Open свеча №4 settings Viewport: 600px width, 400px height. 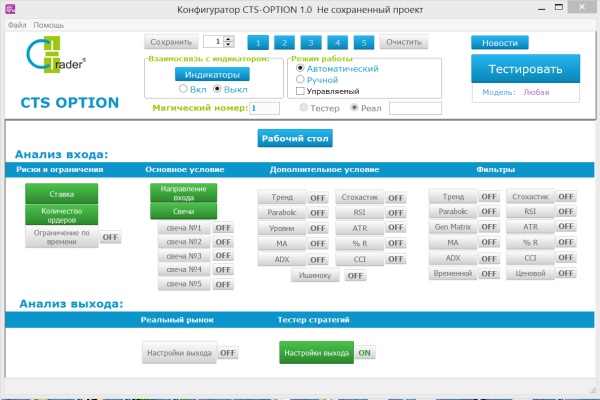pos(184,269)
